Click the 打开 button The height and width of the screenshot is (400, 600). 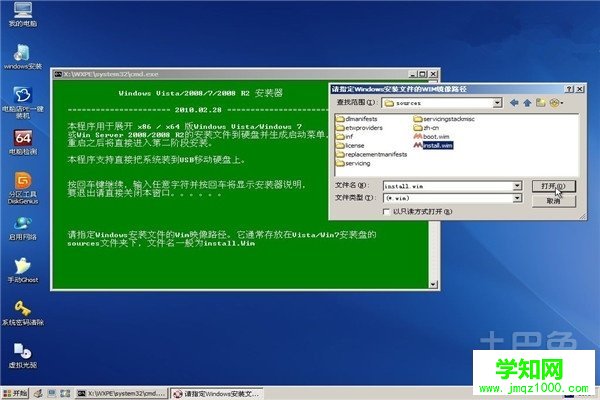[x=553, y=186]
